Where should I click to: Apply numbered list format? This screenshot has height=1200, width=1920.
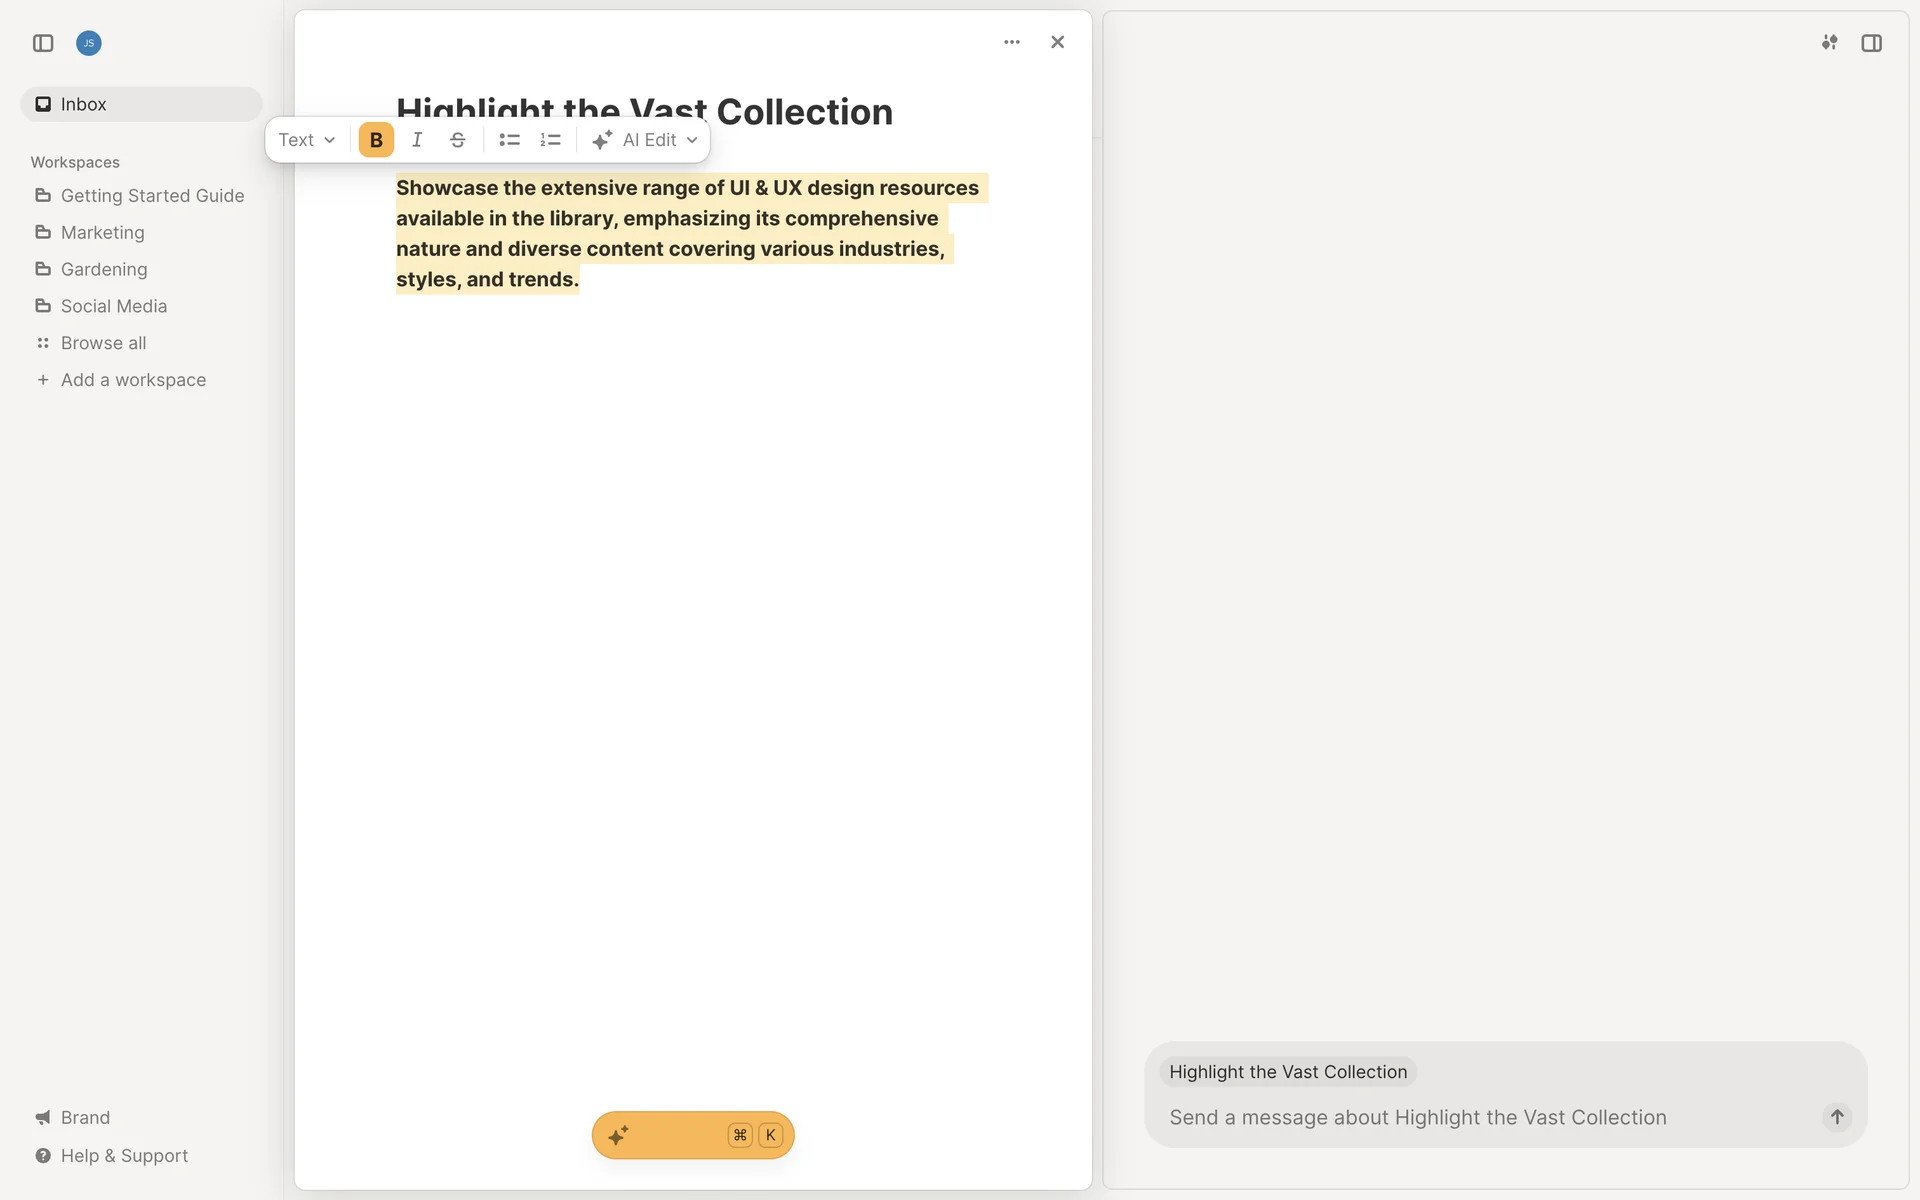tap(550, 140)
